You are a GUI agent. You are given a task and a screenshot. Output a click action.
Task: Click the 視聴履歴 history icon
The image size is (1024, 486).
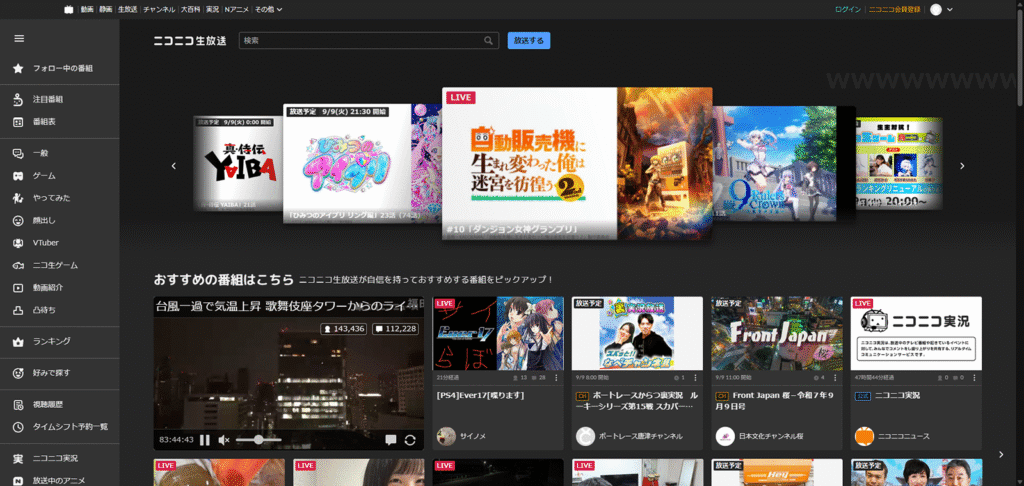(18, 405)
